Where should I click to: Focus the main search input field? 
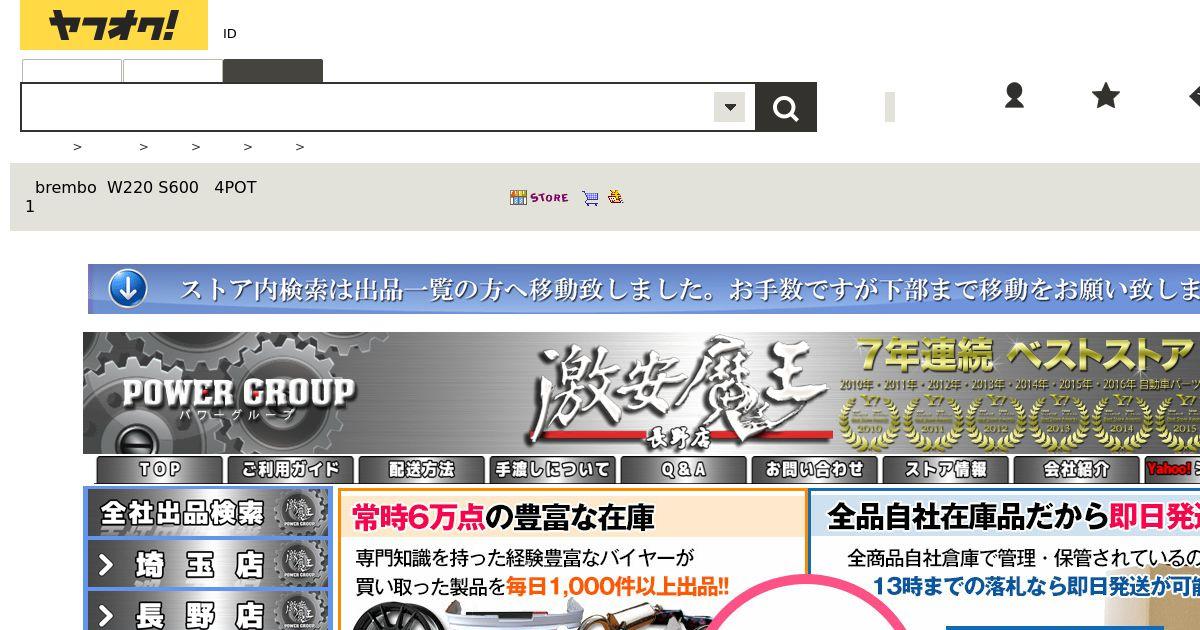point(367,107)
